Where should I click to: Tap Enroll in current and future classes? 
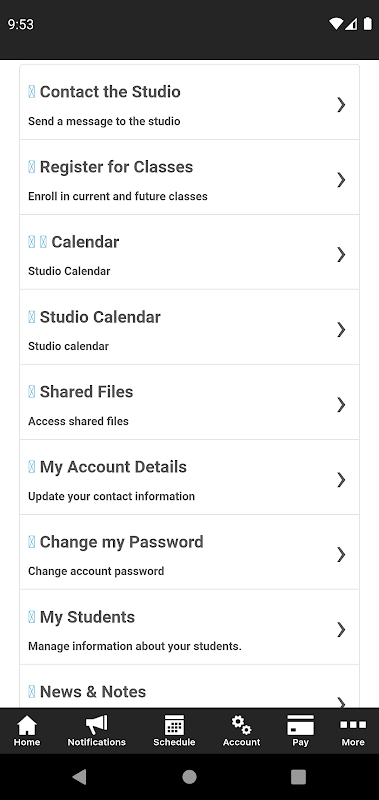click(x=118, y=196)
